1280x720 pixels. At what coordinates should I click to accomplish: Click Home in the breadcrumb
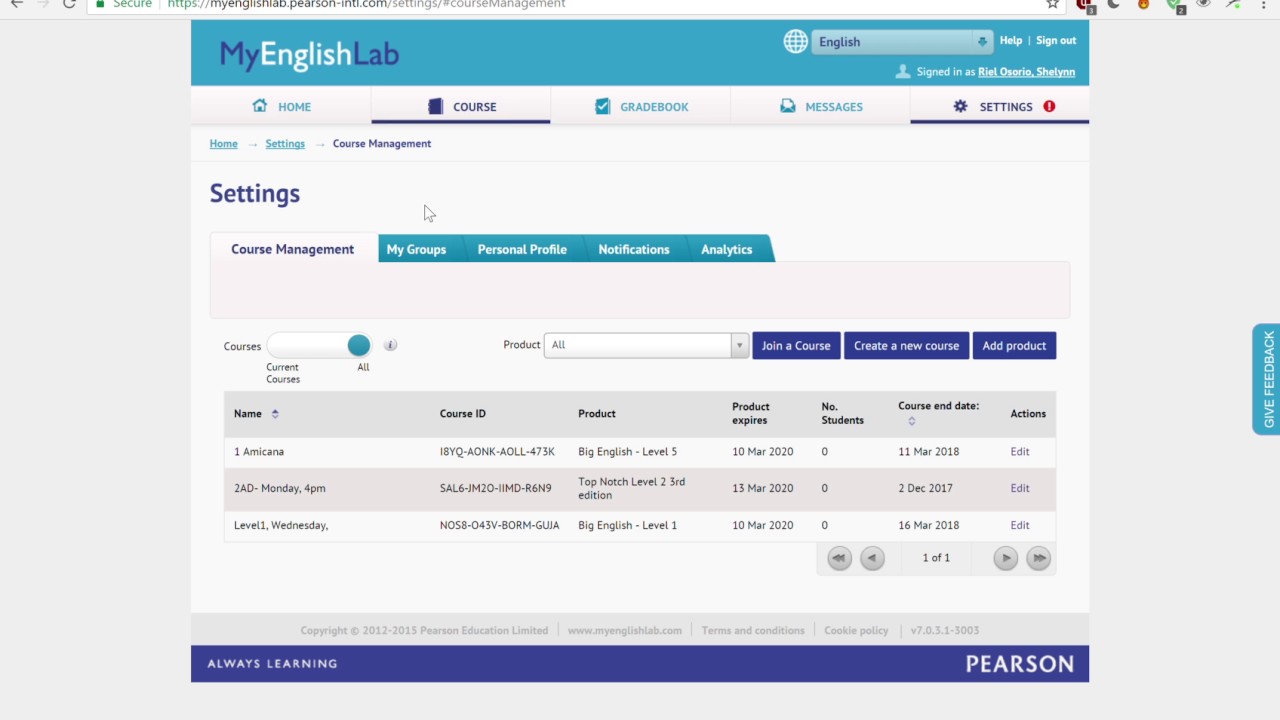point(223,143)
